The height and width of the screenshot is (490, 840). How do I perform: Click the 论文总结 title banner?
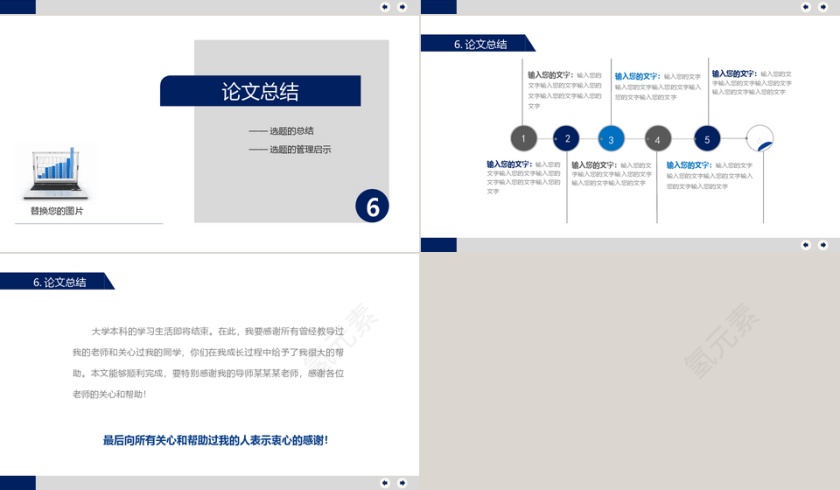click(x=260, y=91)
